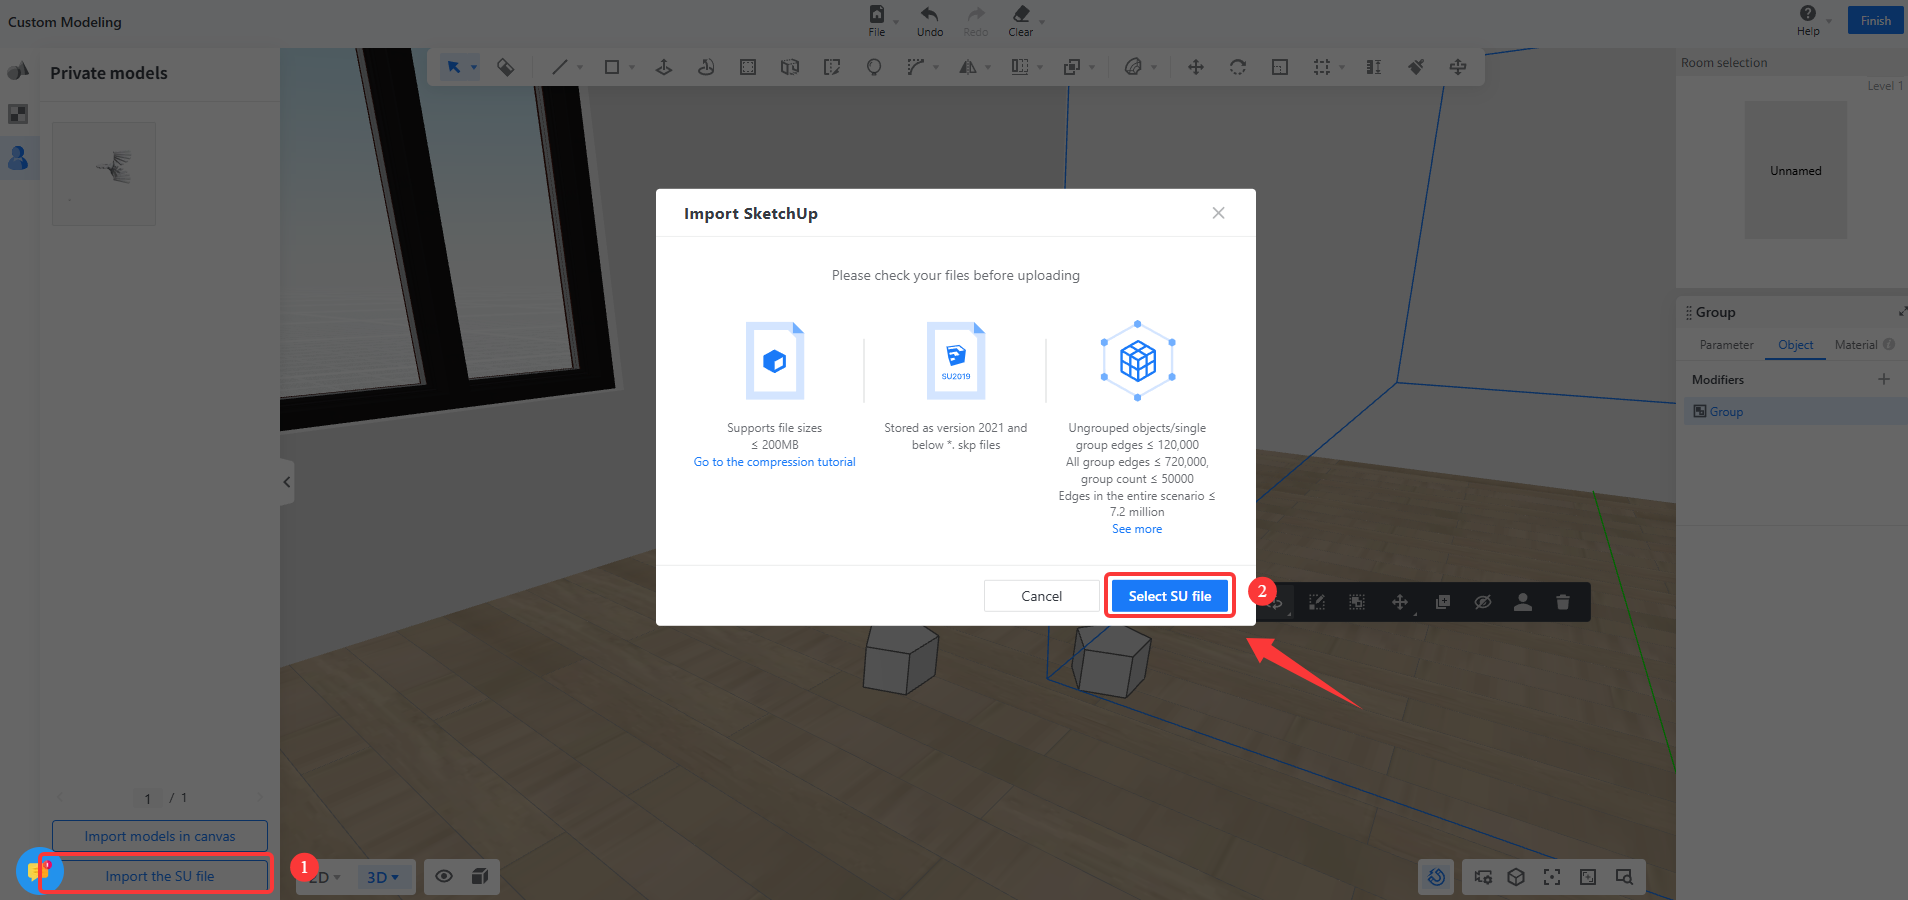Click the delete icon in floating toolbar

coord(1563,602)
